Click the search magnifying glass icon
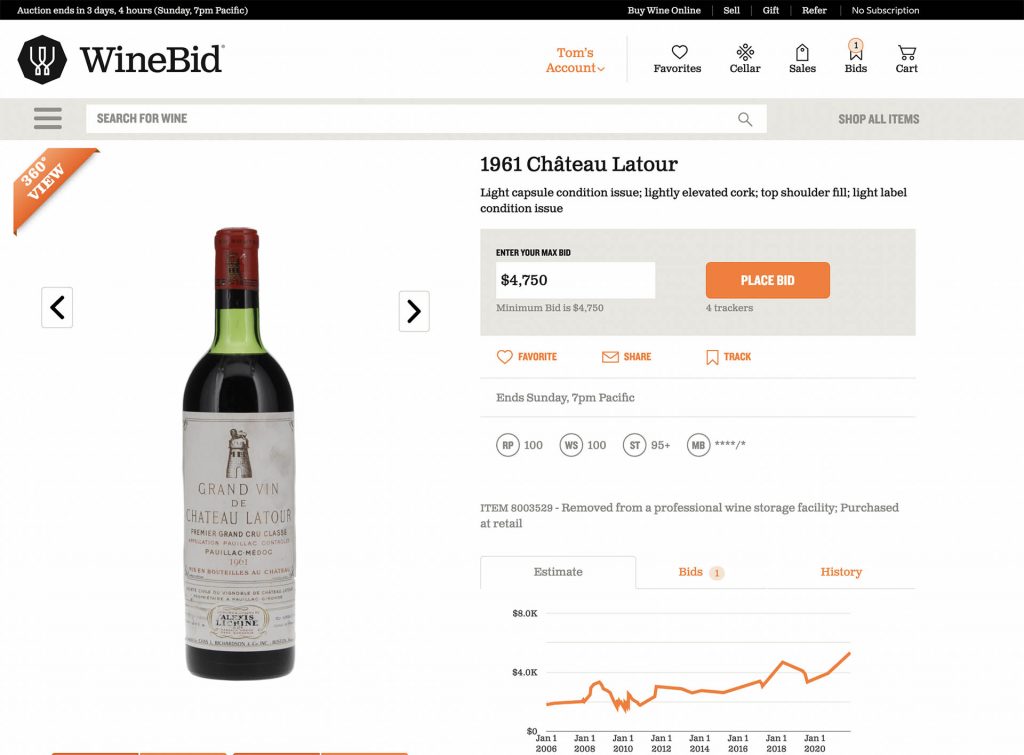 pyautogui.click(x=745, y=119)
